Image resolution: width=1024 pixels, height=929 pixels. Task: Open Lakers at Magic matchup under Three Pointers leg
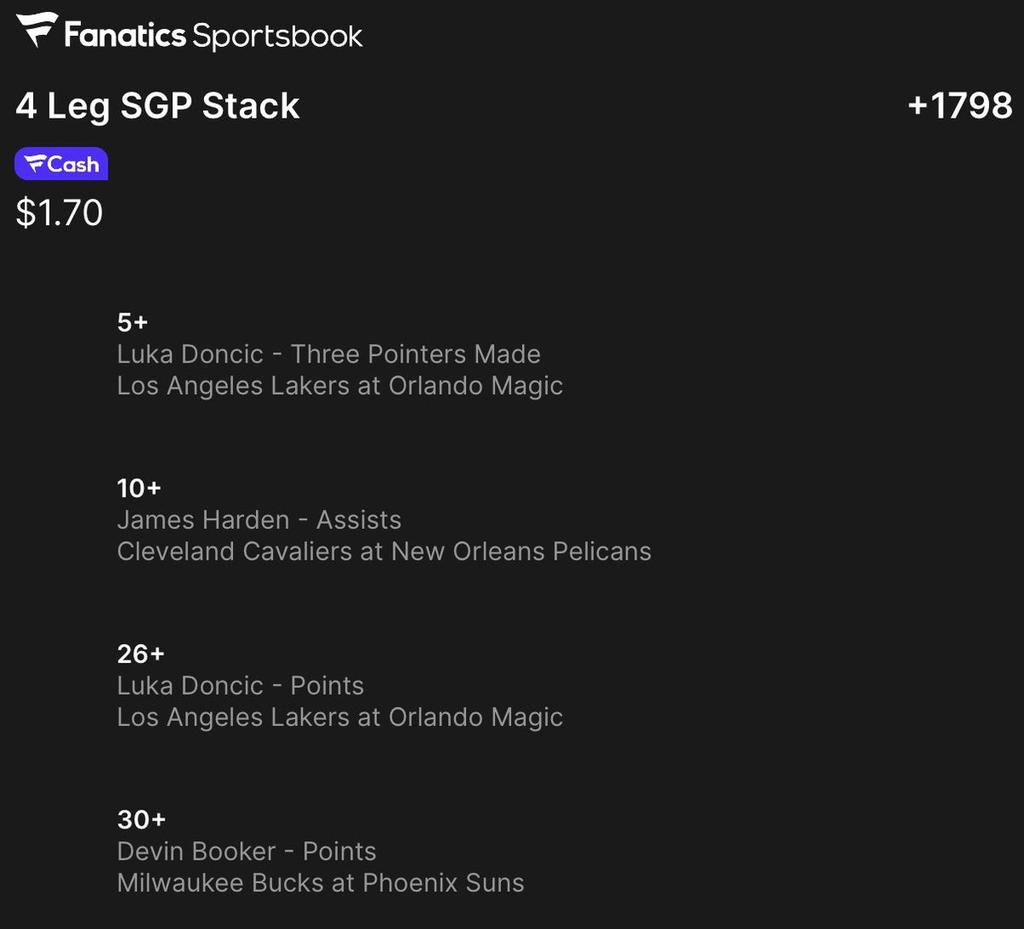coord(339,386)
